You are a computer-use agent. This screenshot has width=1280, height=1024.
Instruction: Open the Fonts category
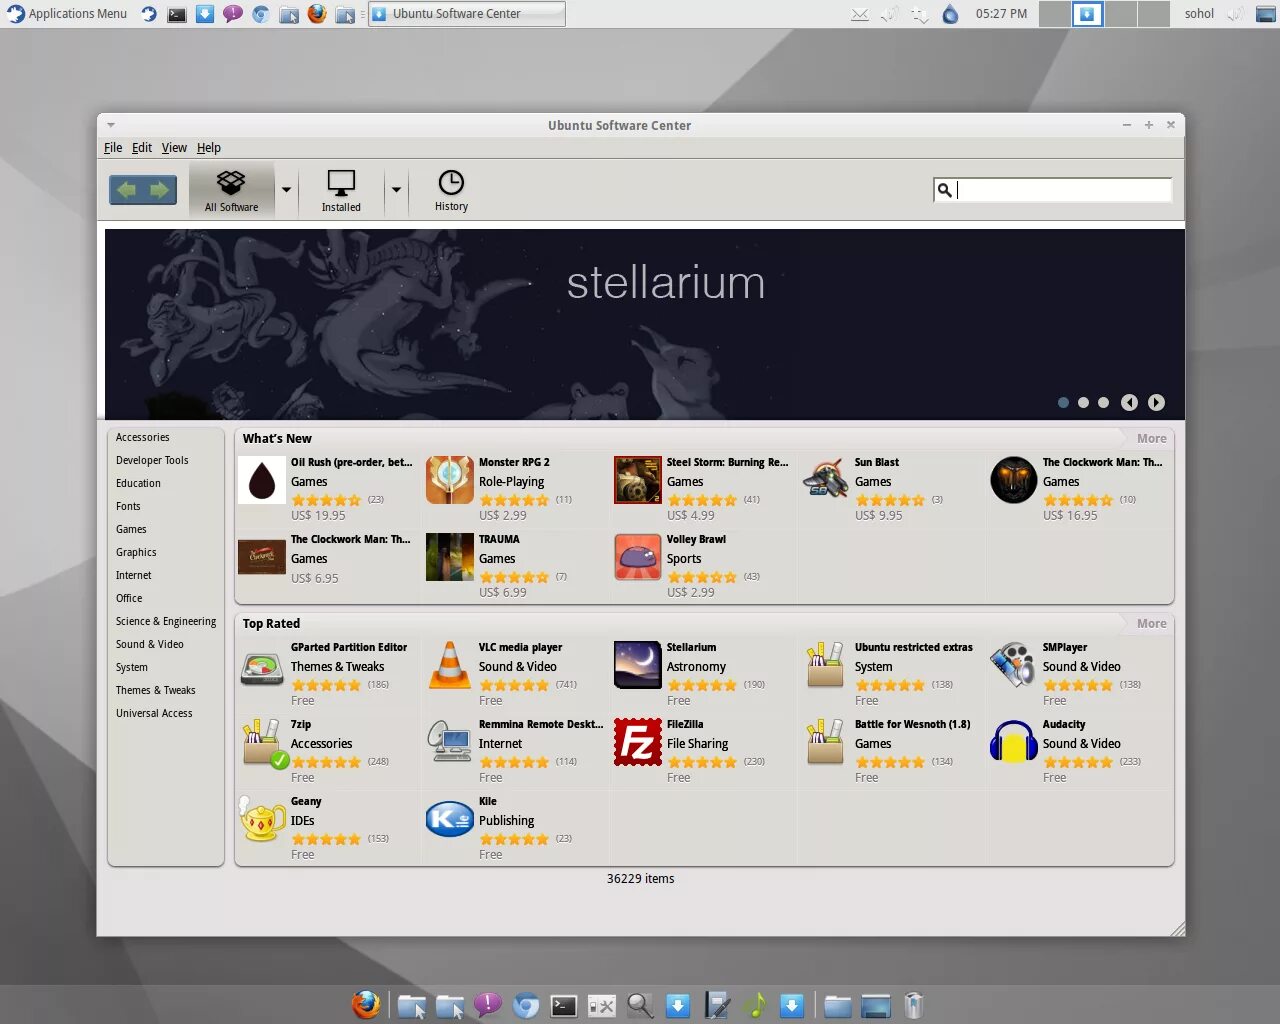click(x=128, y=507)
